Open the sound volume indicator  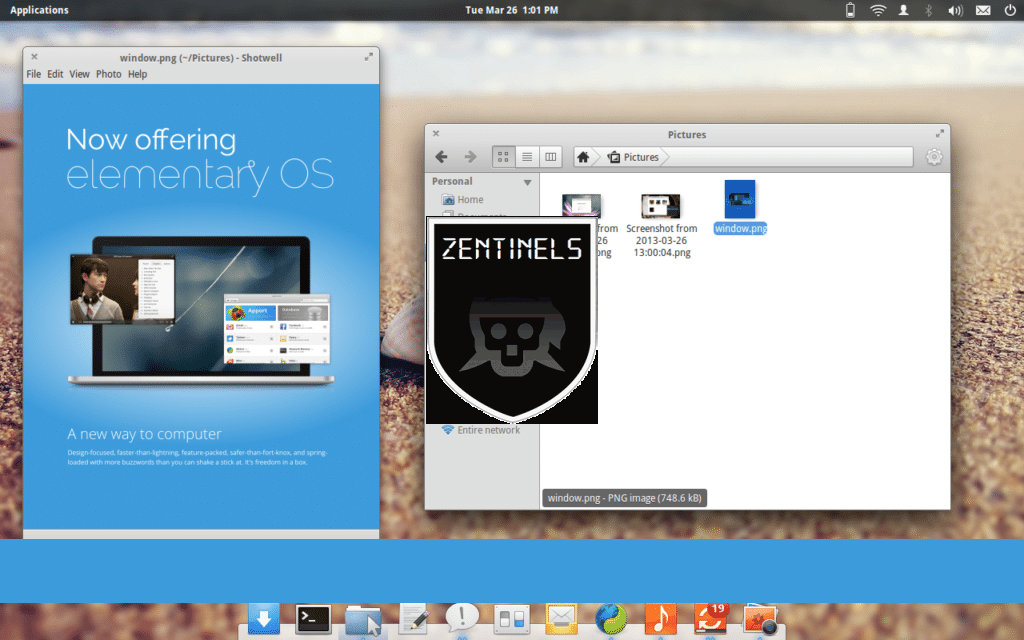click(x=955, y=10)
